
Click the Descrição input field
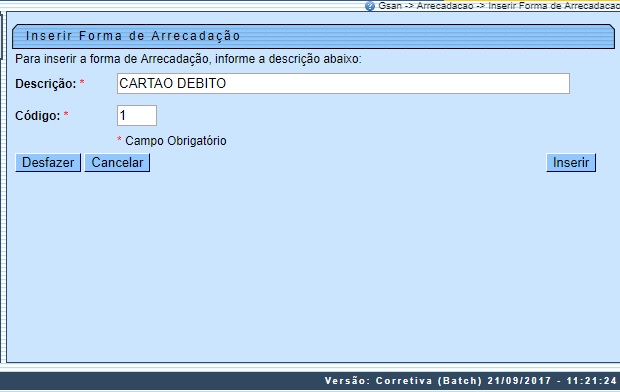click(x=343, y=83)
